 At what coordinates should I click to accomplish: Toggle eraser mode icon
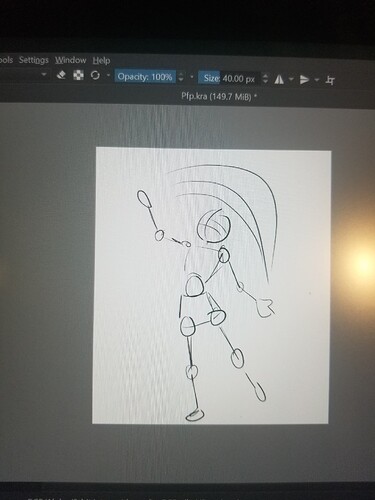pos(61,75)
